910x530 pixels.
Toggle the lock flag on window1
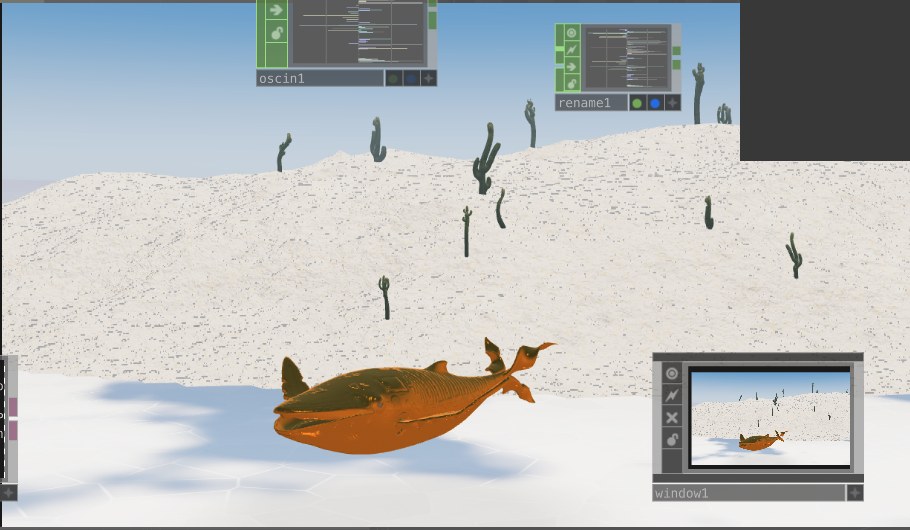pos(672,439)
